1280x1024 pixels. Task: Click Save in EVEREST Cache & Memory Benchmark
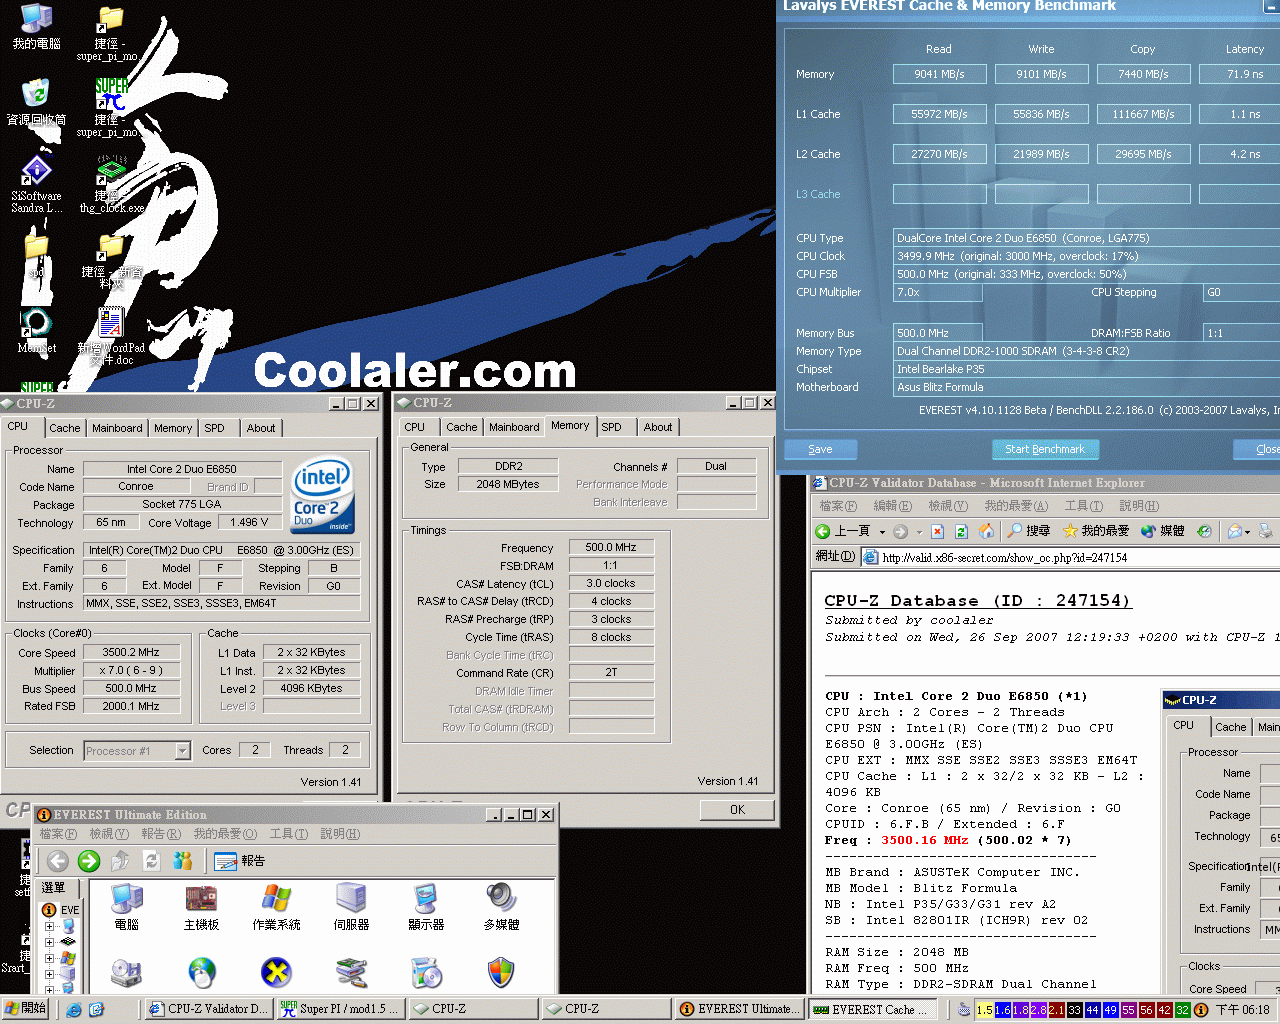click(820, 449)
